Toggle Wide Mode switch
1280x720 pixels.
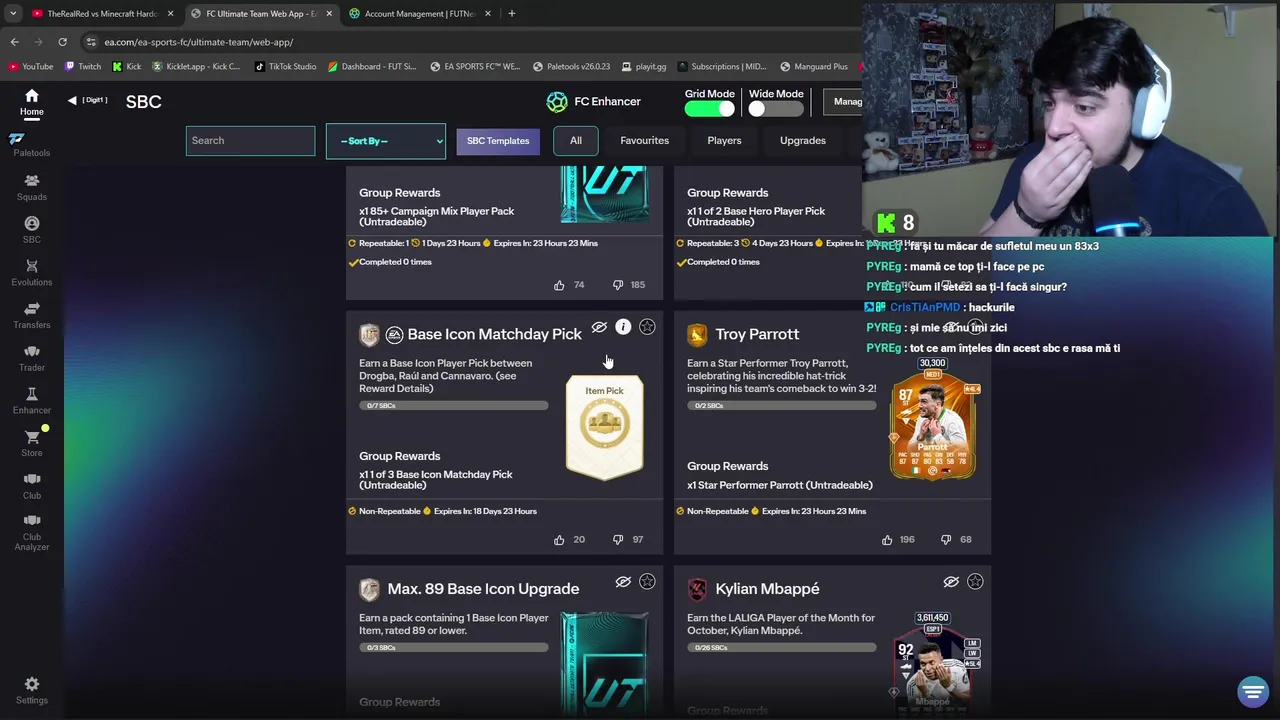776,109
